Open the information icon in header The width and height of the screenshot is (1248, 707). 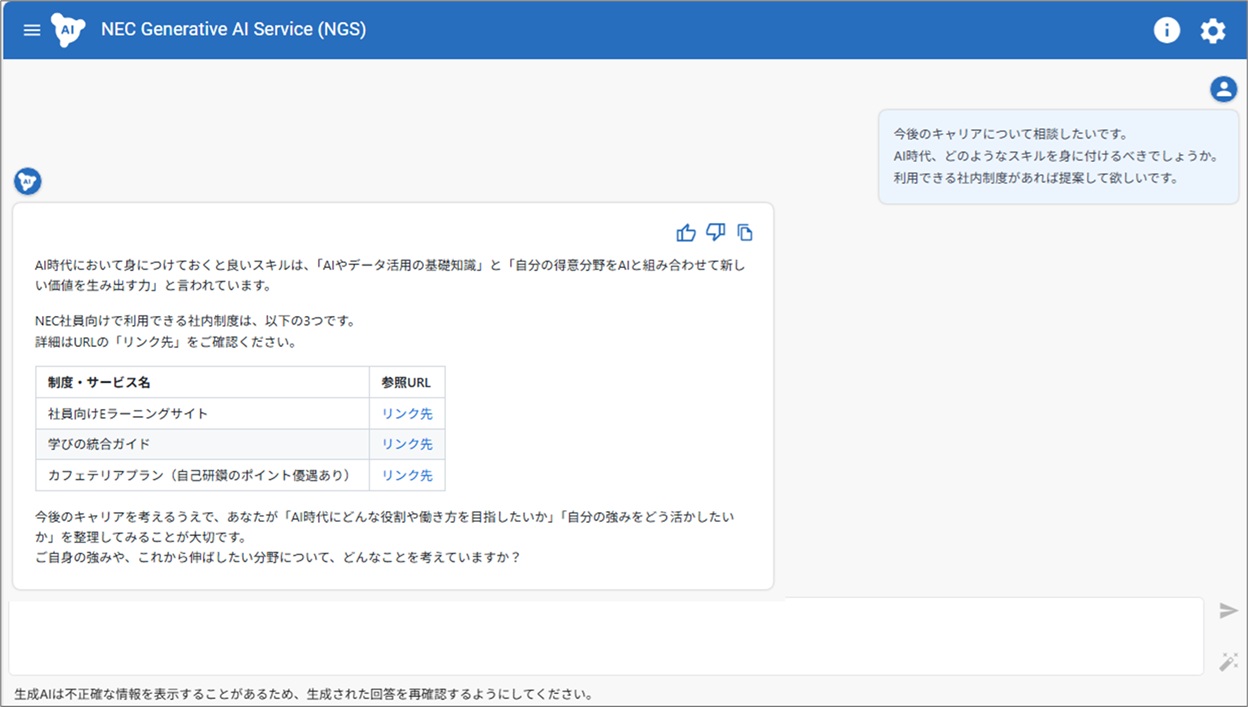pos(1166,30)
